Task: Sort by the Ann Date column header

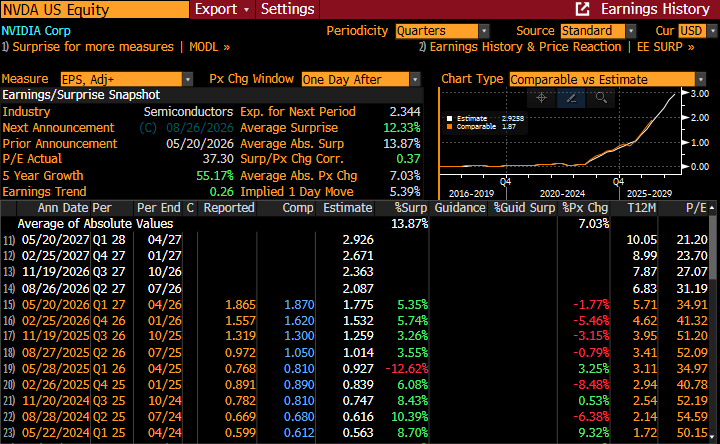Action: (x=62, y=208)
